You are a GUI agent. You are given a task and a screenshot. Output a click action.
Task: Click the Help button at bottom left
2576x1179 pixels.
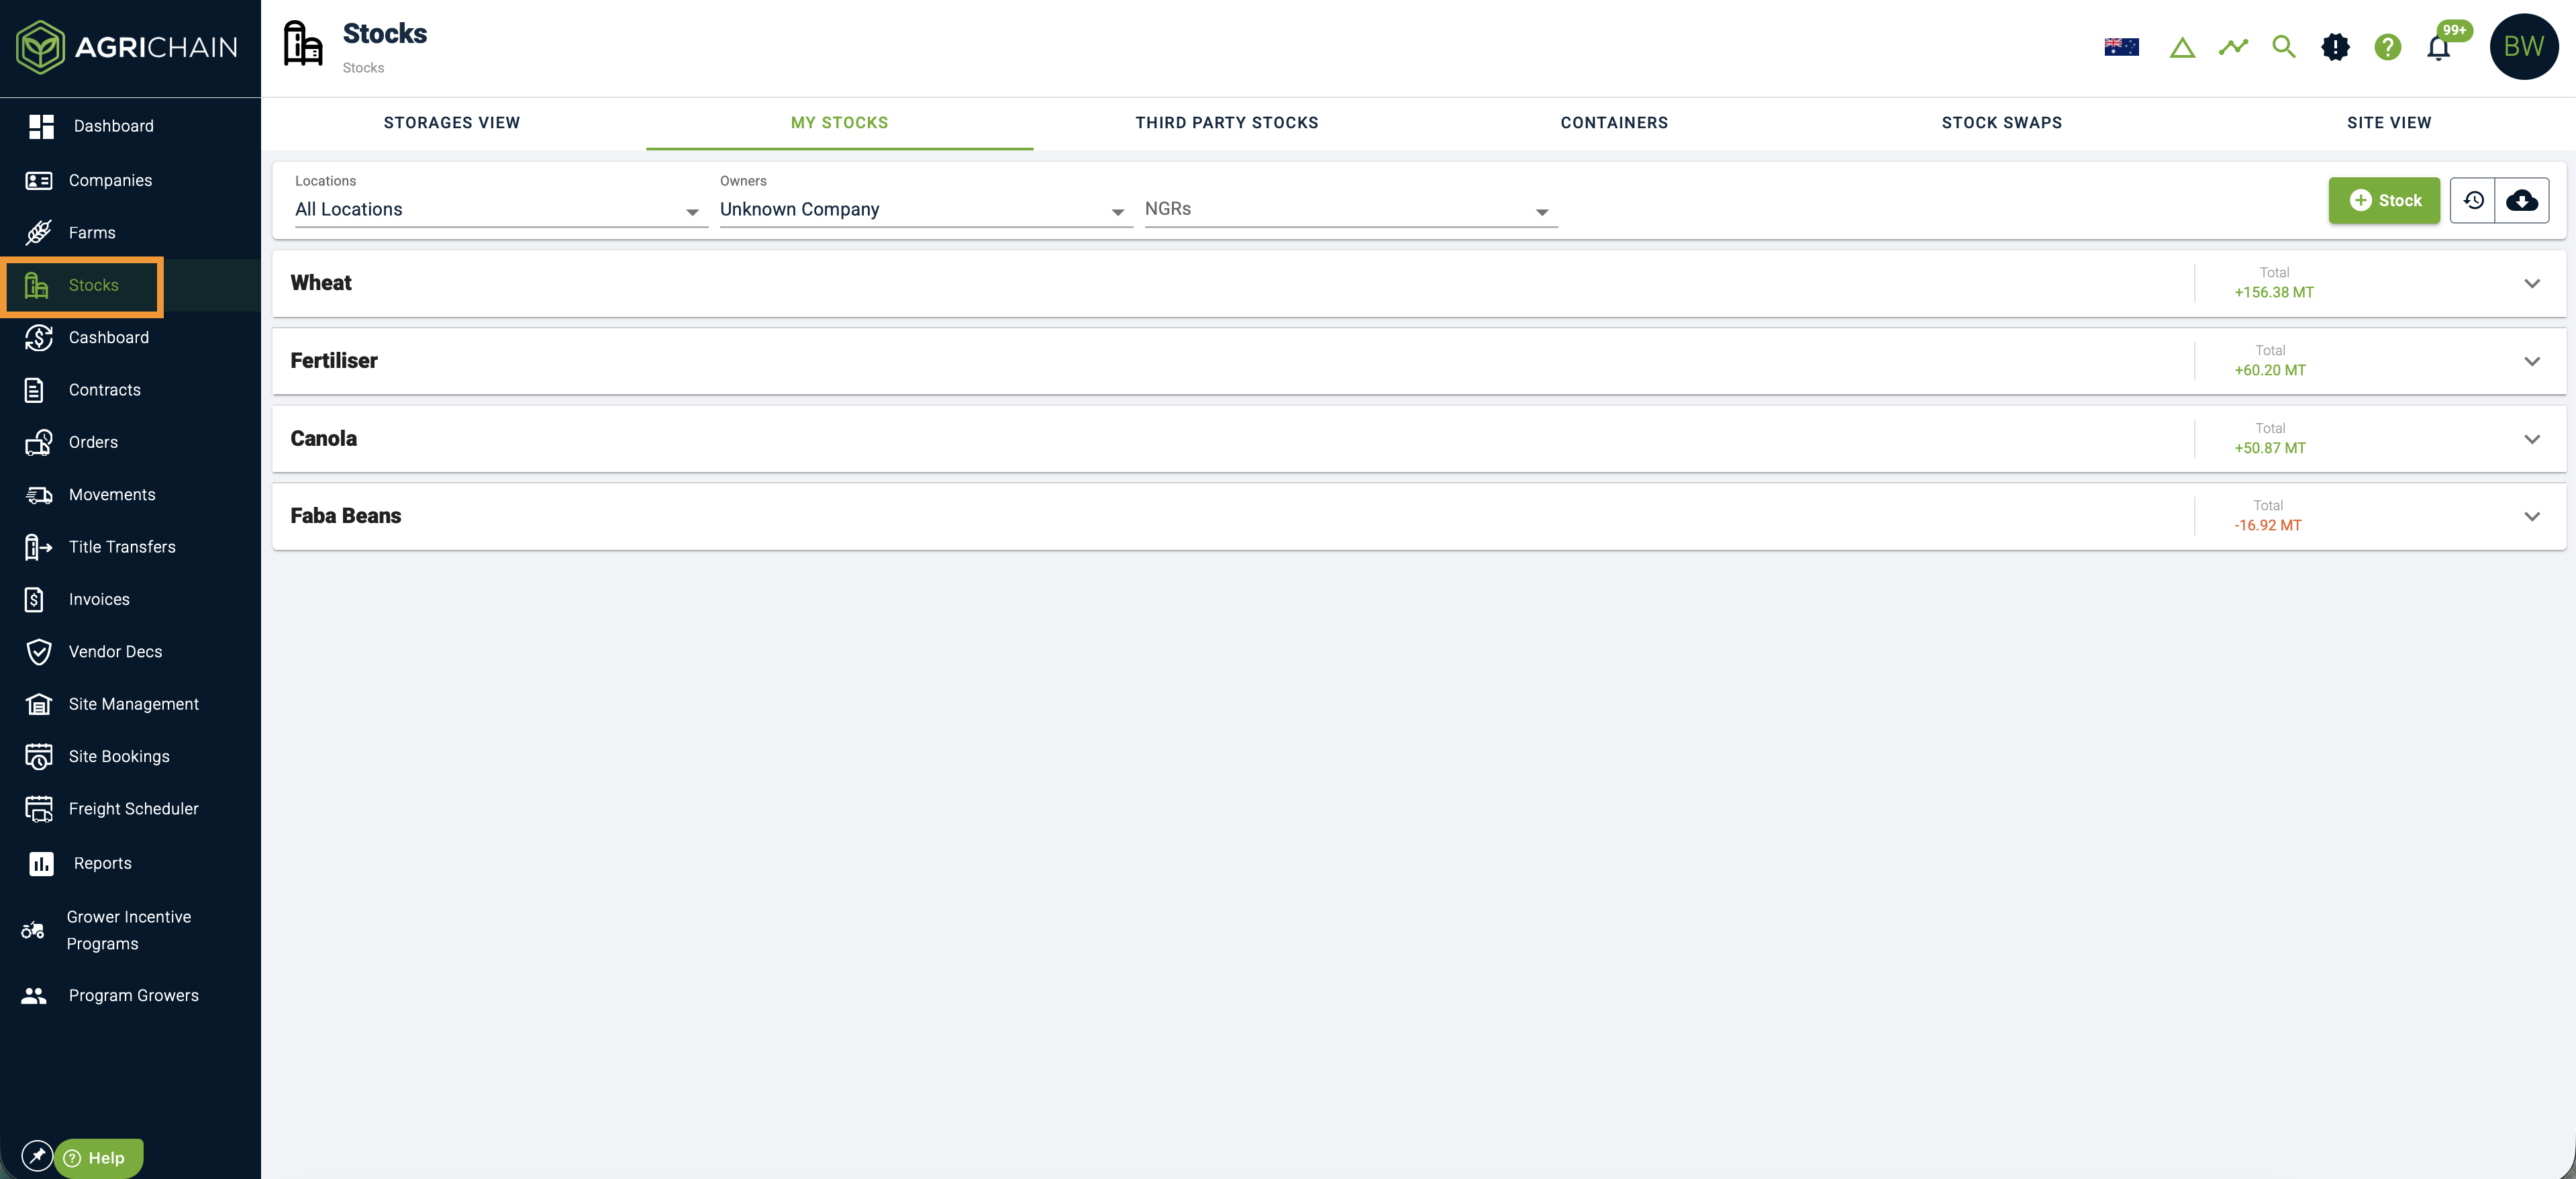[x=98, y=1158]
